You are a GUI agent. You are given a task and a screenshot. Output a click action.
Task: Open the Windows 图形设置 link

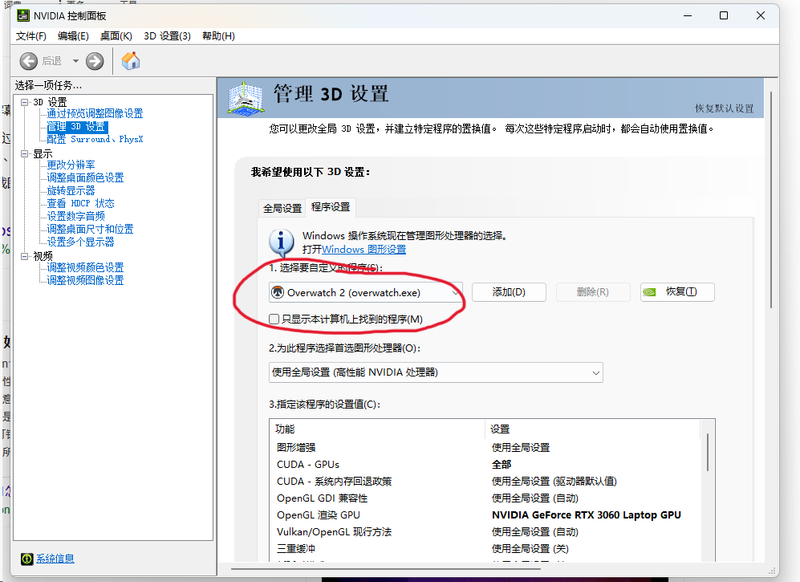click(x=364, y=249)
